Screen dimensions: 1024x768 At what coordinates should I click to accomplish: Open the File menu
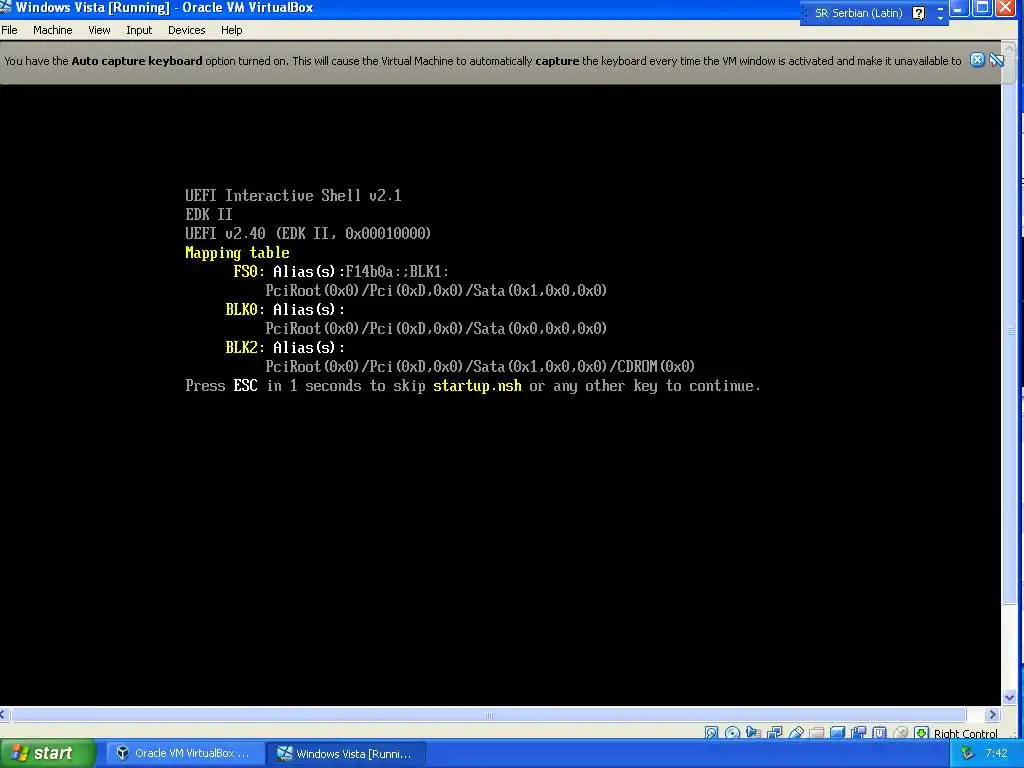point(9,30)
